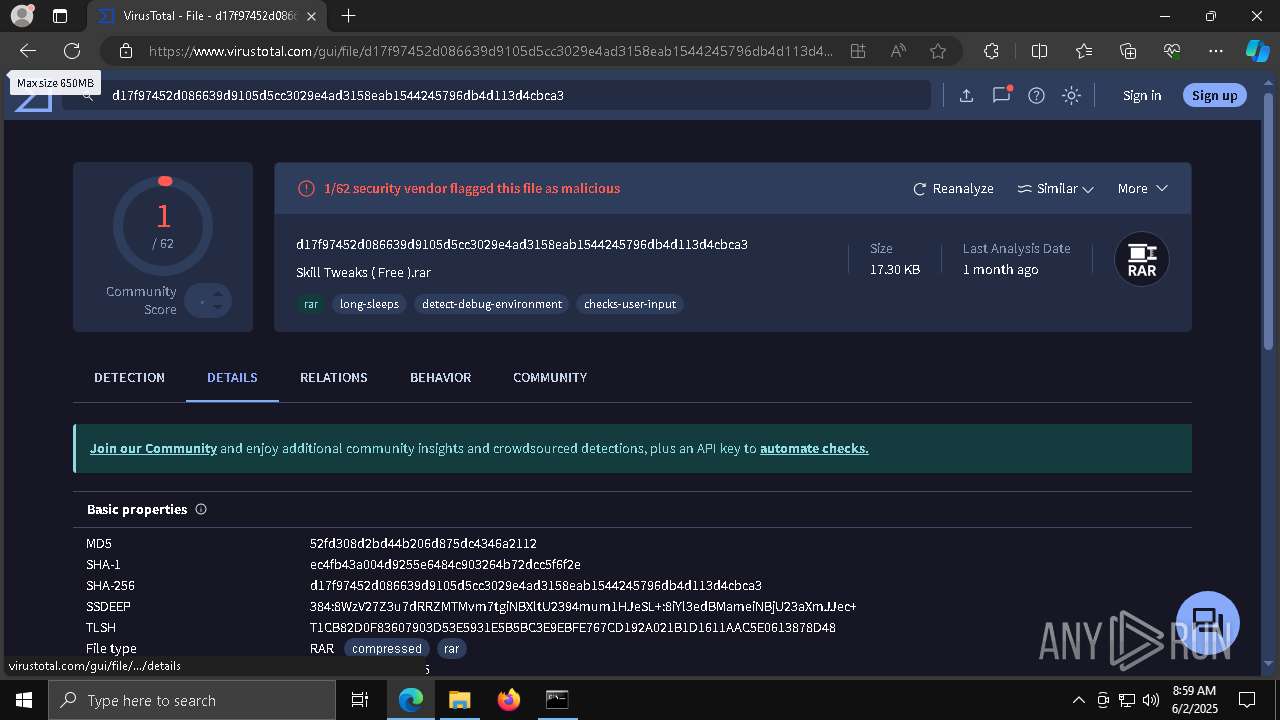
Task: Select the DETAILS tab
Action: pyautogui.click(x=232, y=377)
